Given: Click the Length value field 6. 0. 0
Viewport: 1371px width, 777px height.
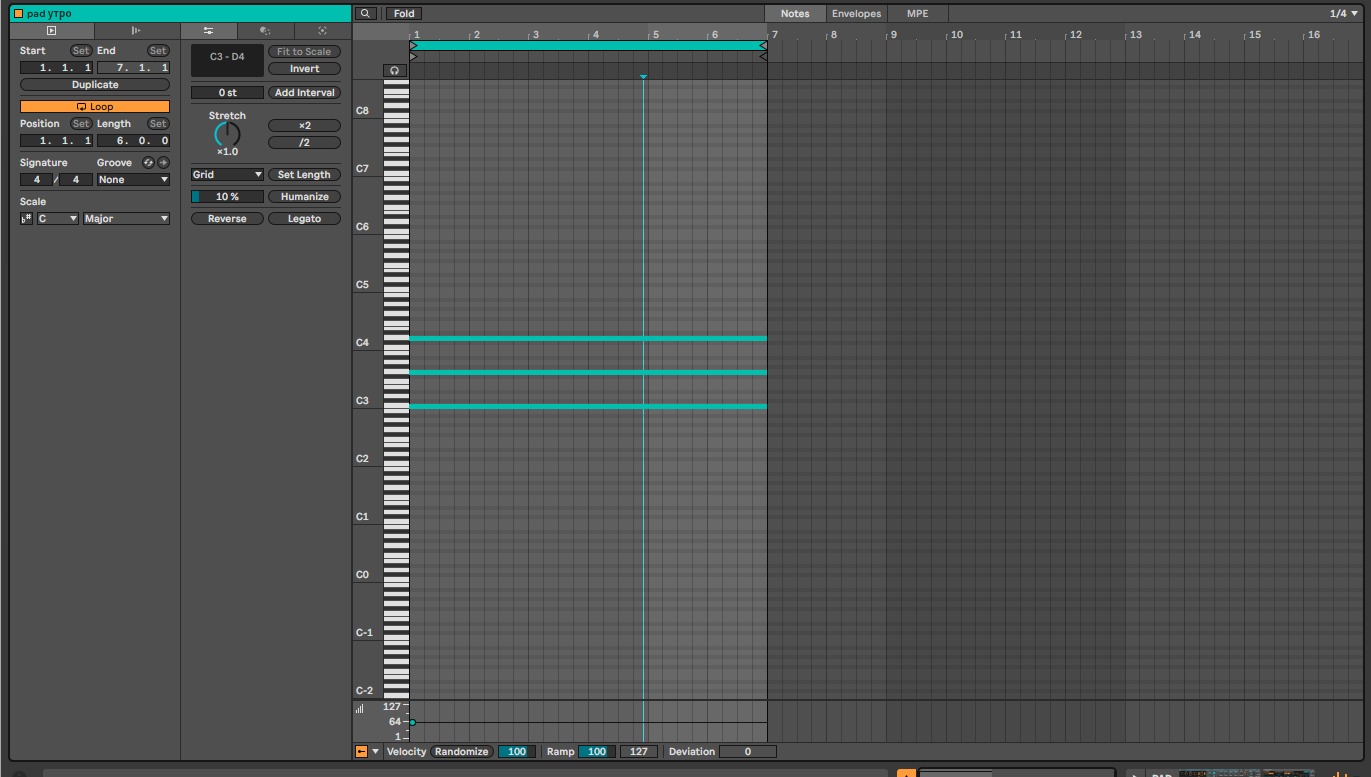Looking at the screenshot, I should pyautogui.click(x=133, y=141).
